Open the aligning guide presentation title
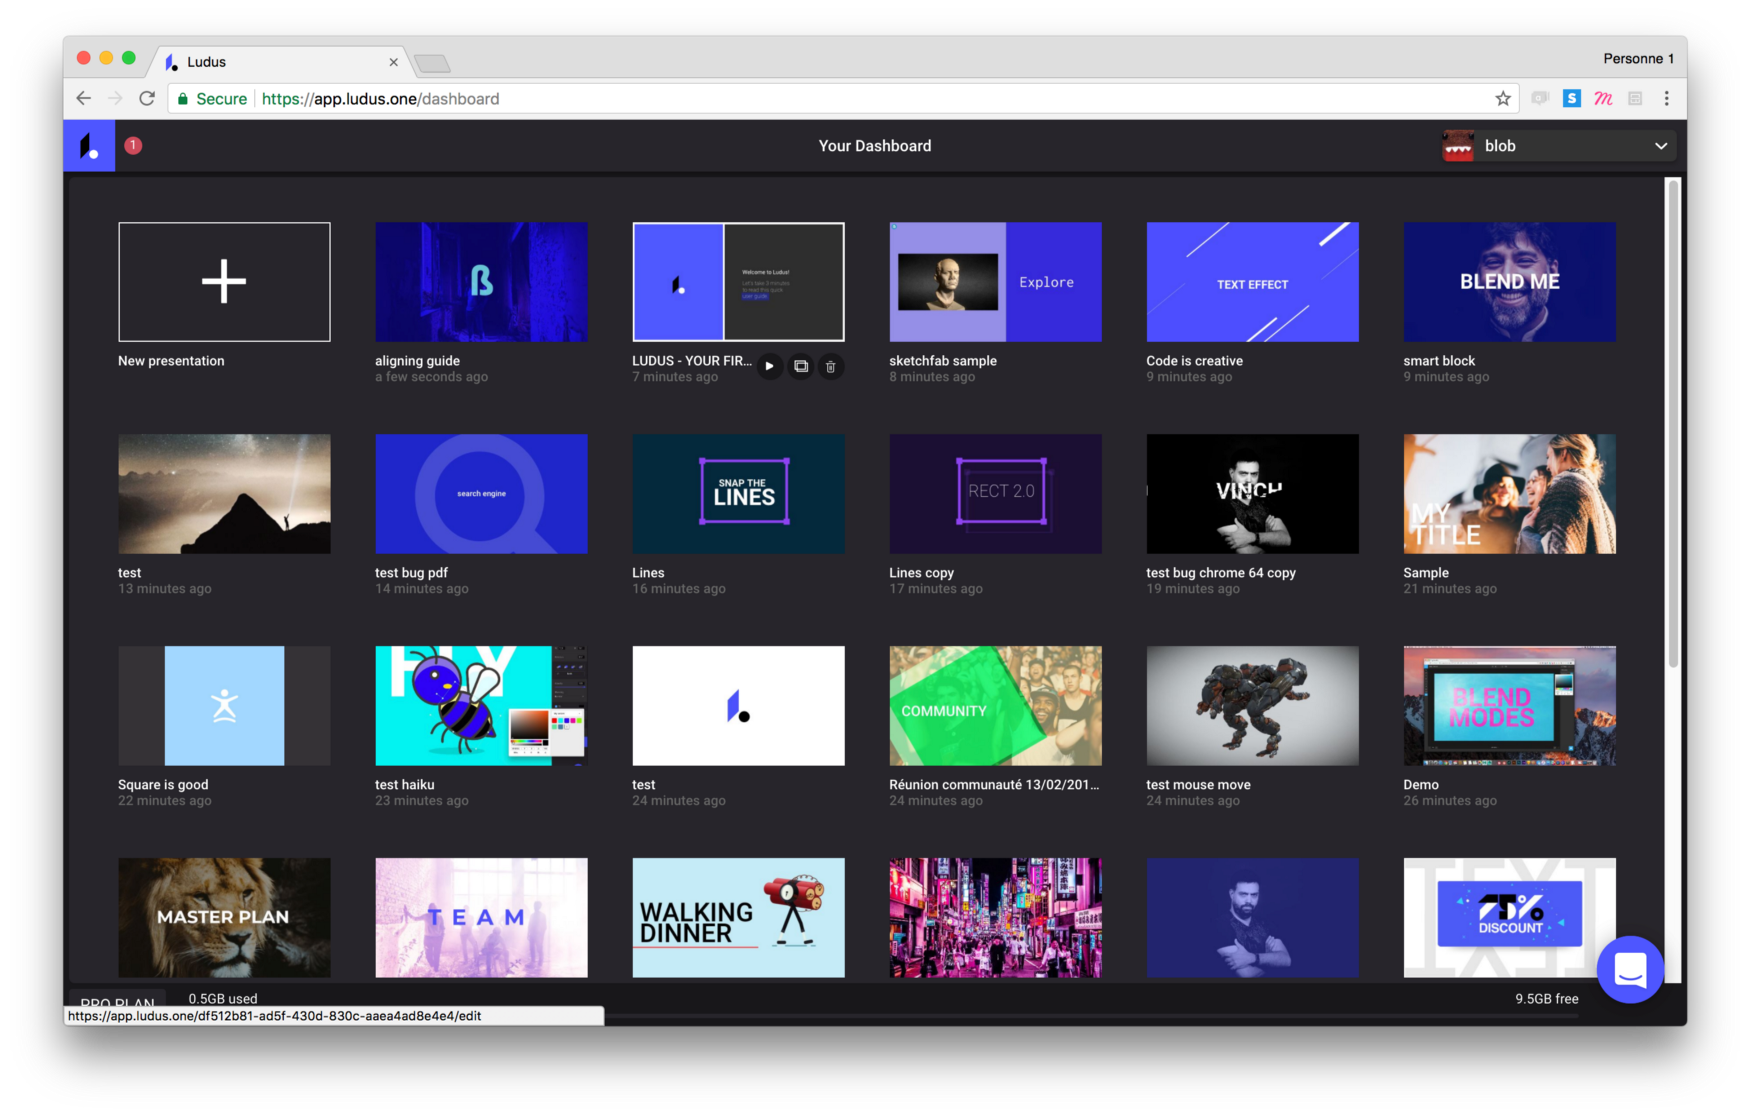This screenshot has height=1116, width=1750. coord(417,361)
